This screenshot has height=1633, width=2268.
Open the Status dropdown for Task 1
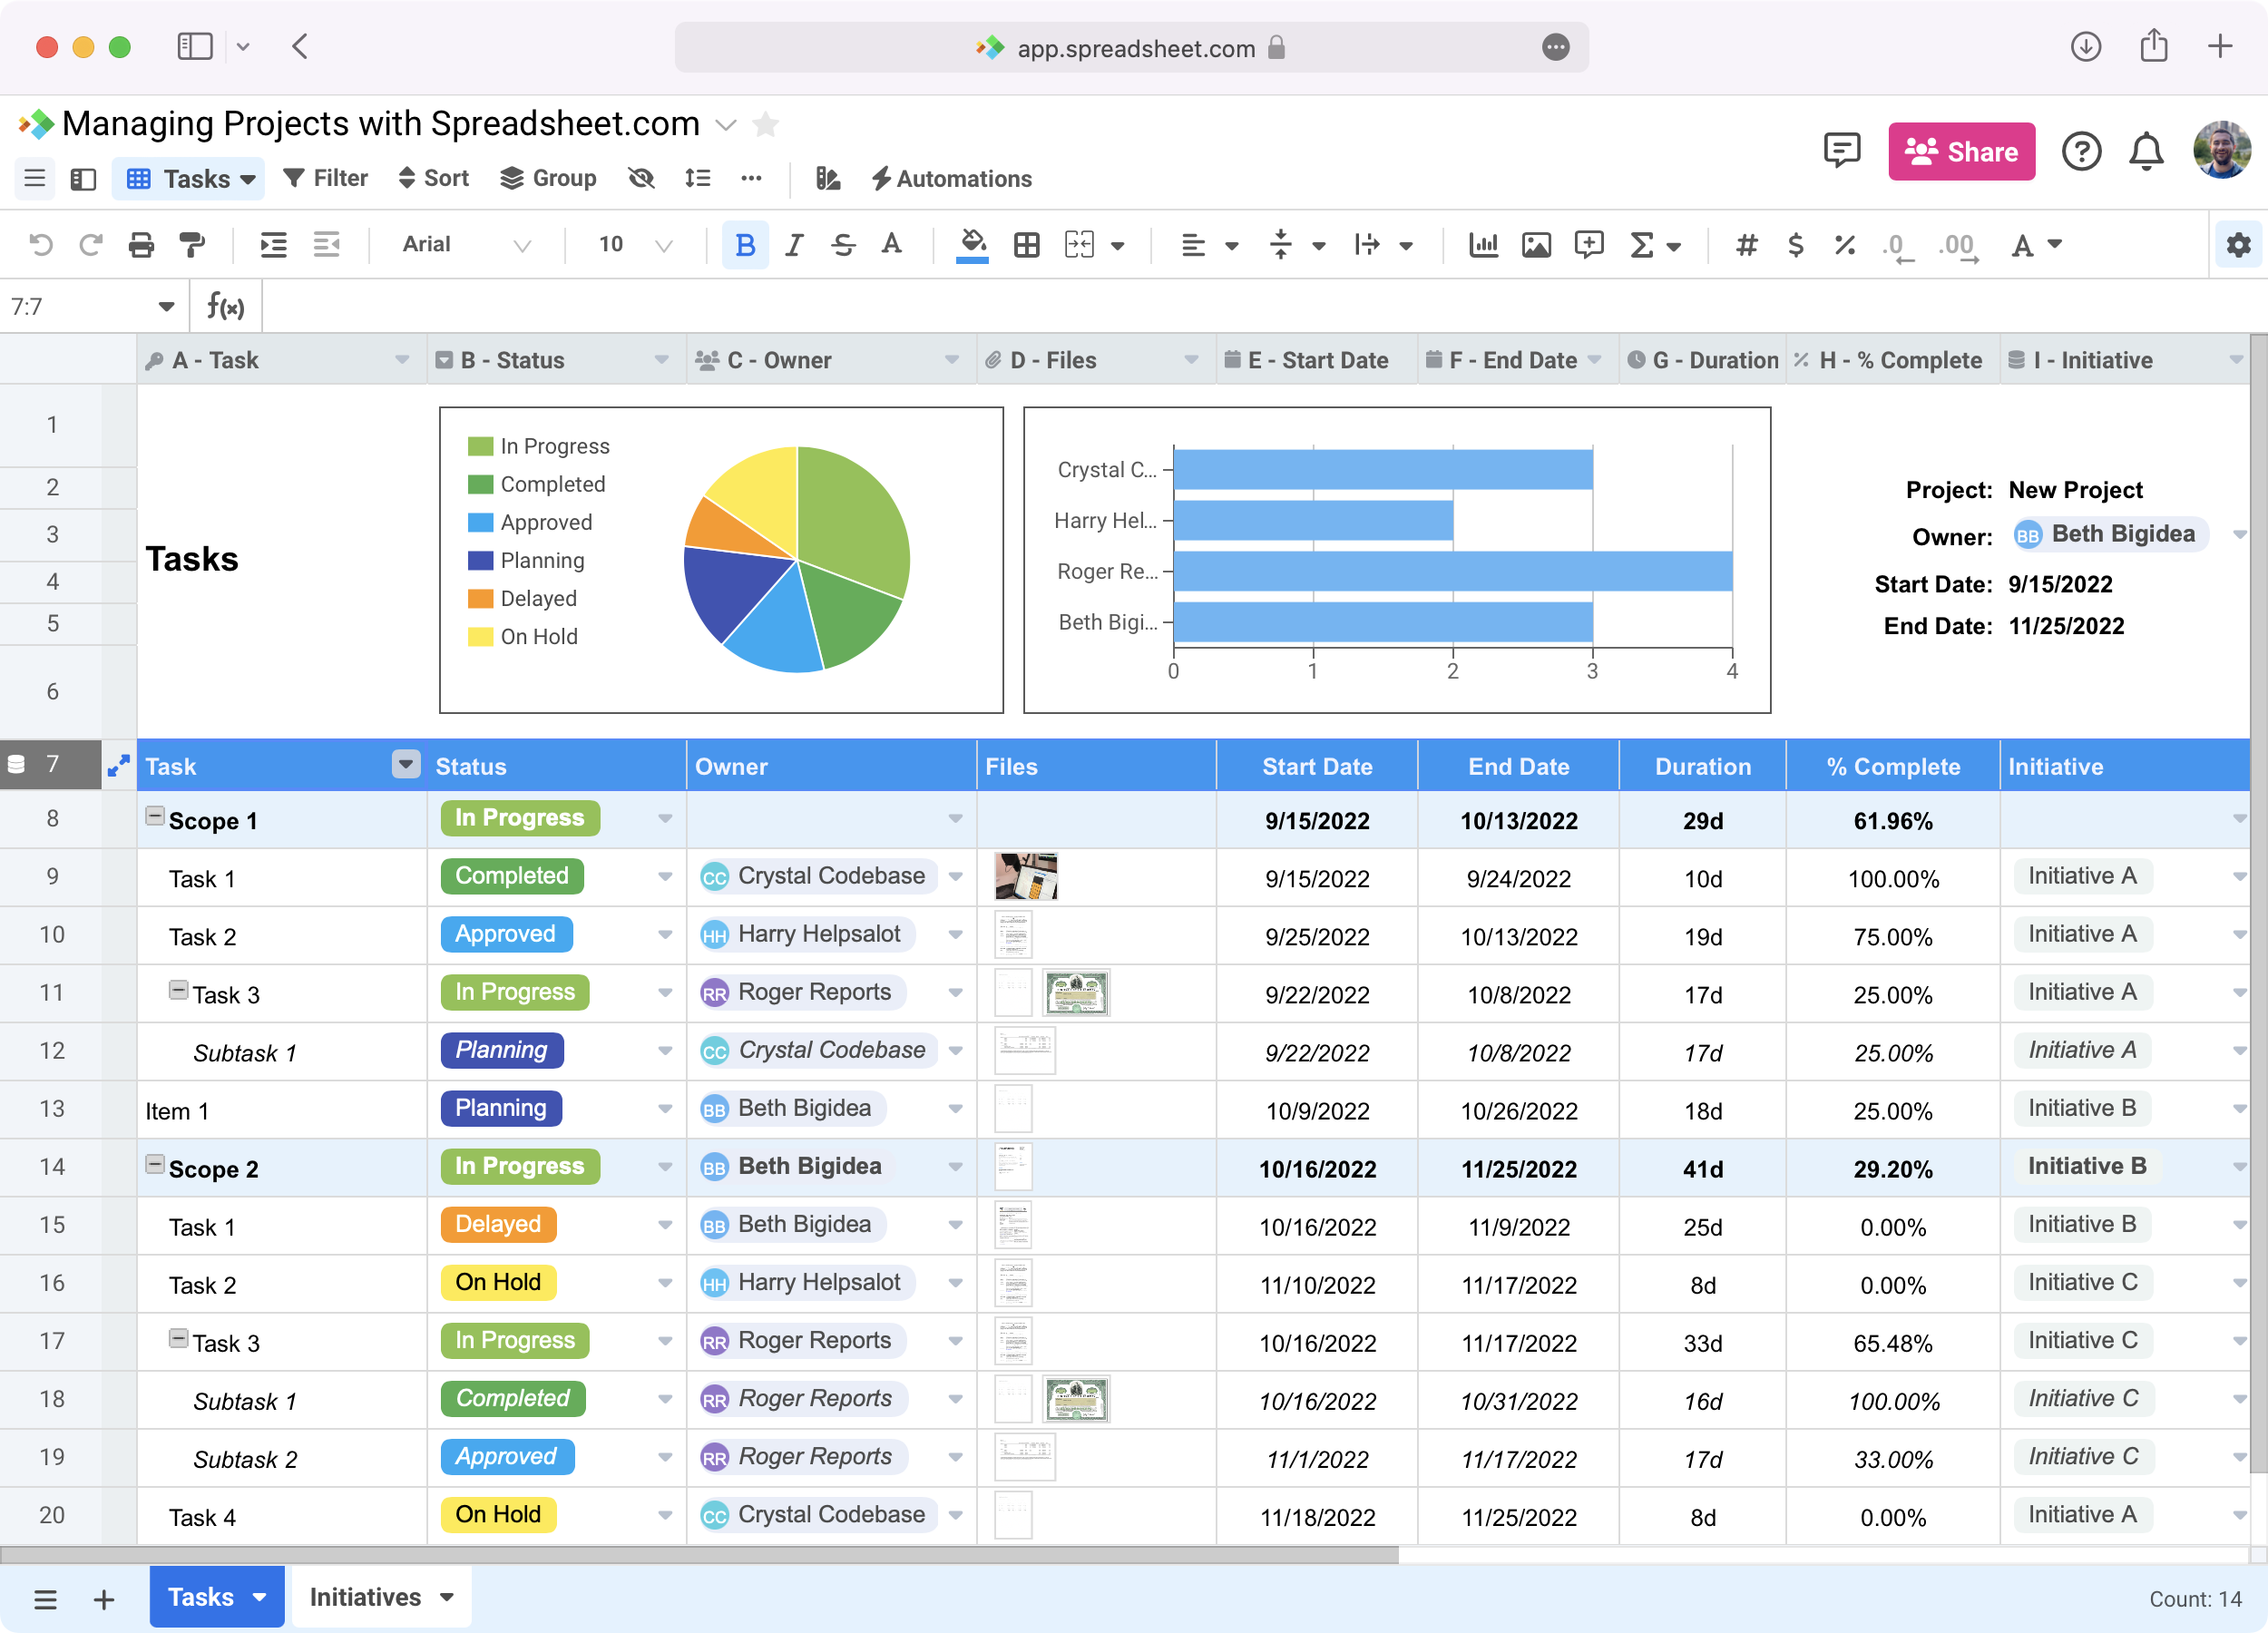pyautogui.click(x=663, y=877)
